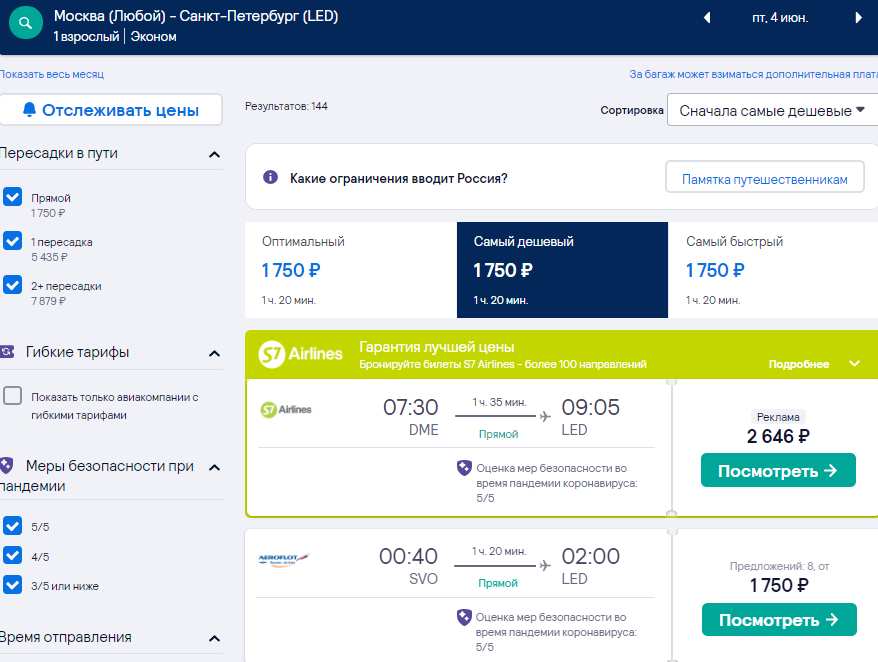This screenshot has height=662, width=878.
Task: Enable flexible fares airlines only checkbox
Action: (13, 395)
